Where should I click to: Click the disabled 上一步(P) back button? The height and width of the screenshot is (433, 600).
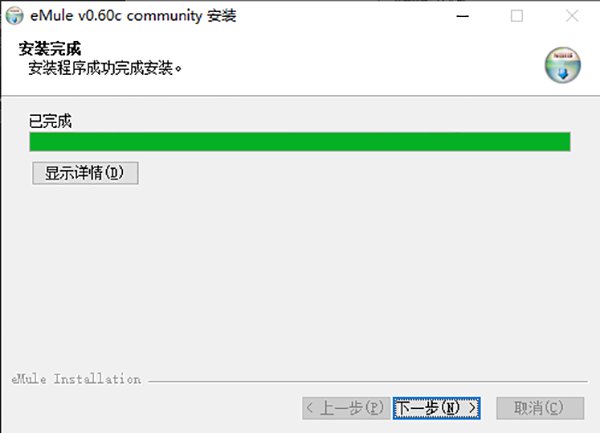[346, 408]
